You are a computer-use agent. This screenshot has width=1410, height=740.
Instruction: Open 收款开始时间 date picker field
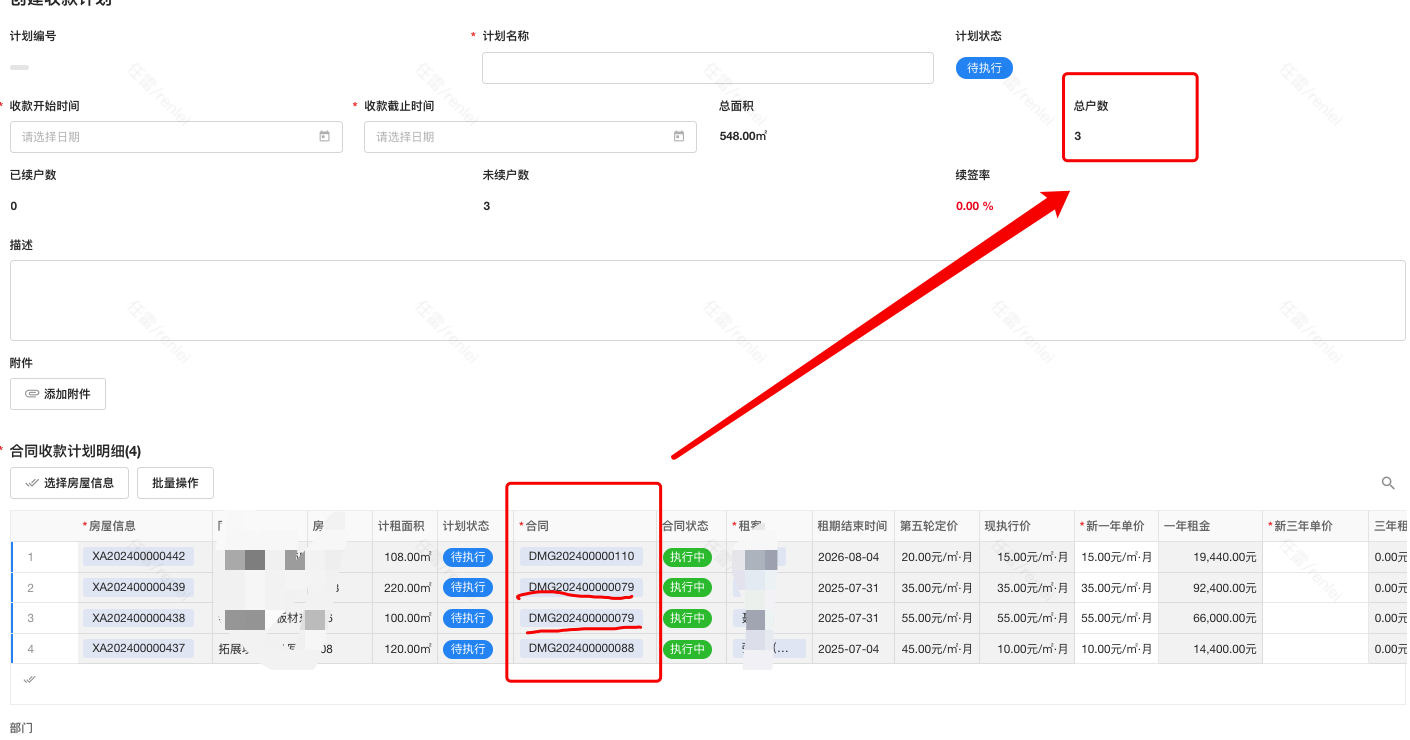(x=165, y=137)
